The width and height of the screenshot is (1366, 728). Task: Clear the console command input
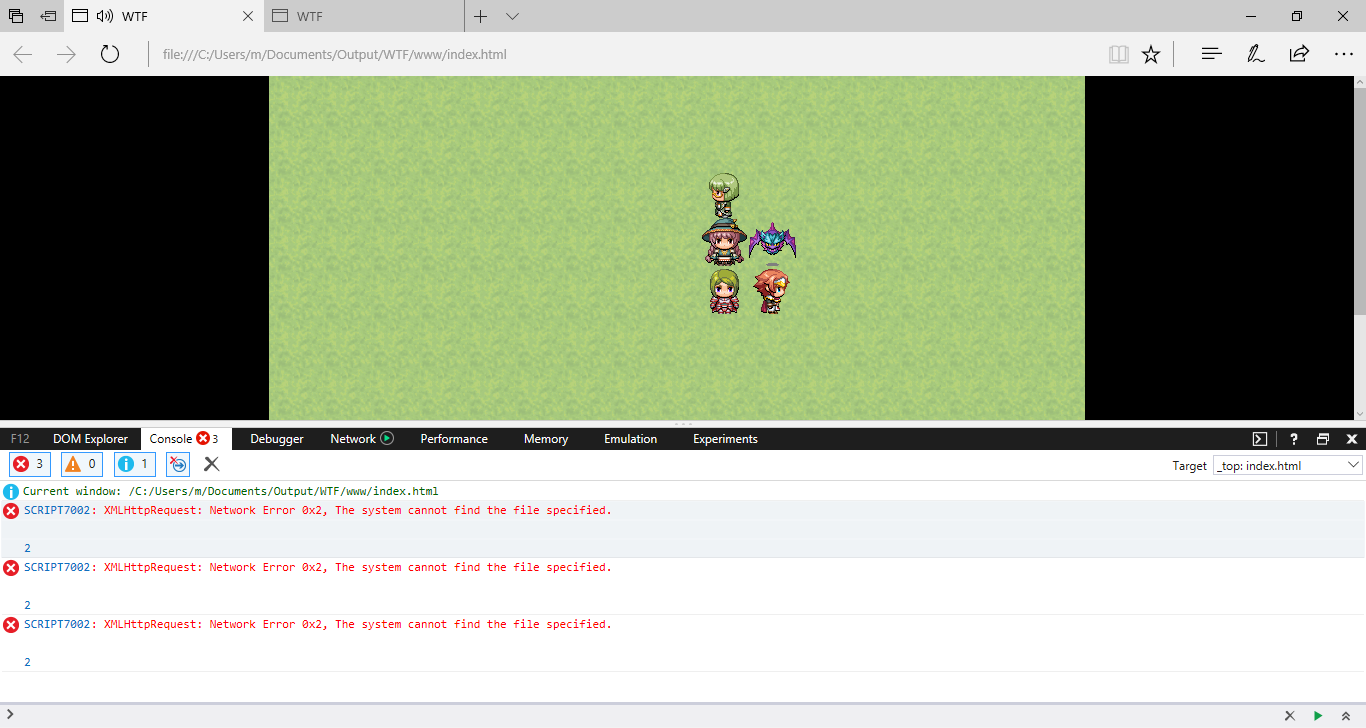pyautogui.click(x=1290, y=716)
